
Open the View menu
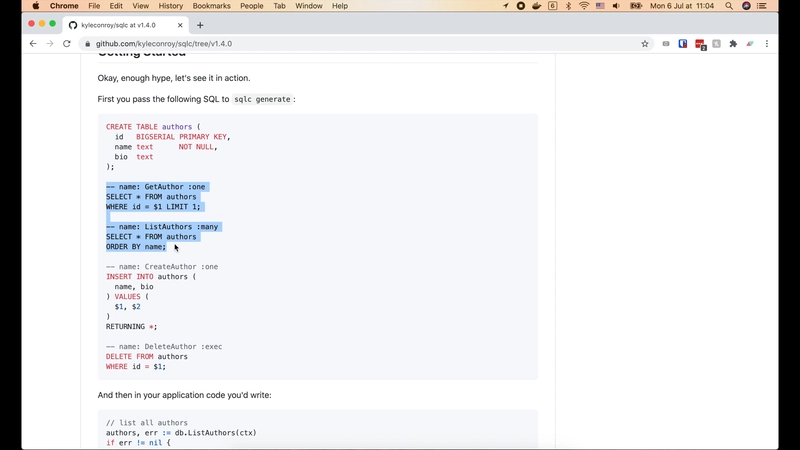tap(139, 6)
